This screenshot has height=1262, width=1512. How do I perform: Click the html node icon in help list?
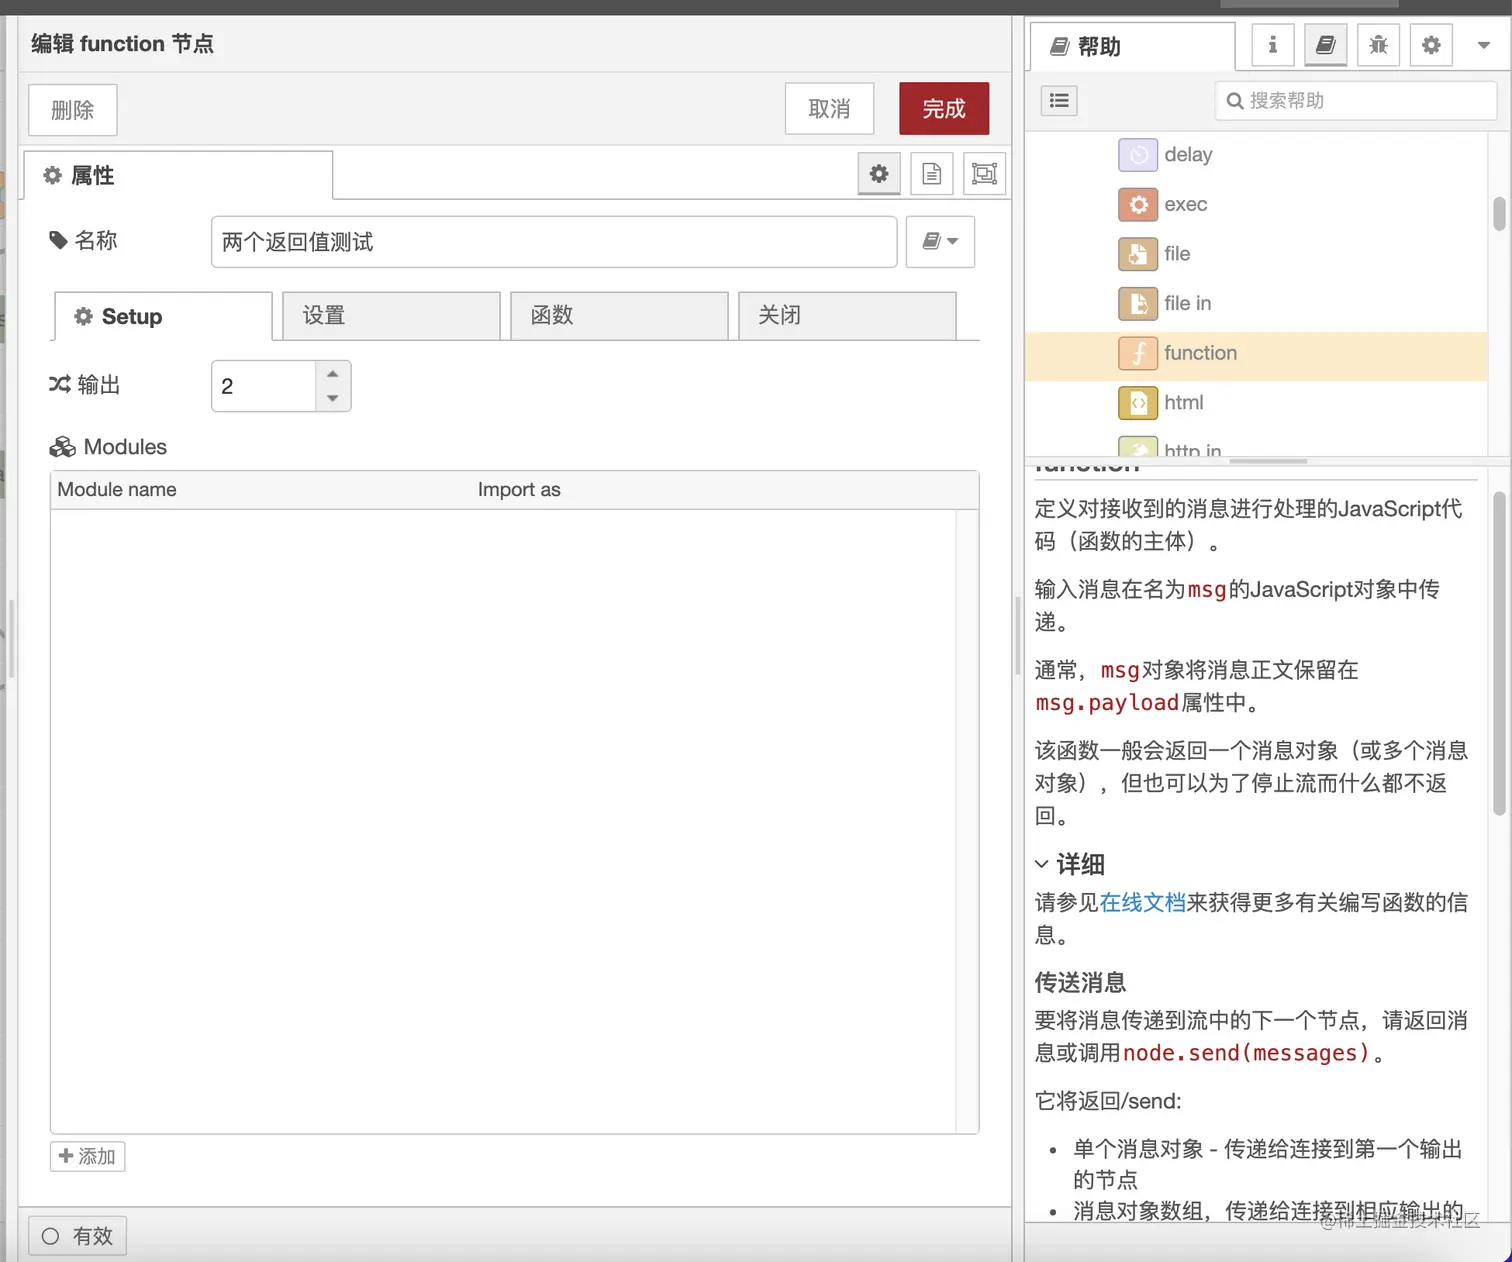coord(1138,403)
